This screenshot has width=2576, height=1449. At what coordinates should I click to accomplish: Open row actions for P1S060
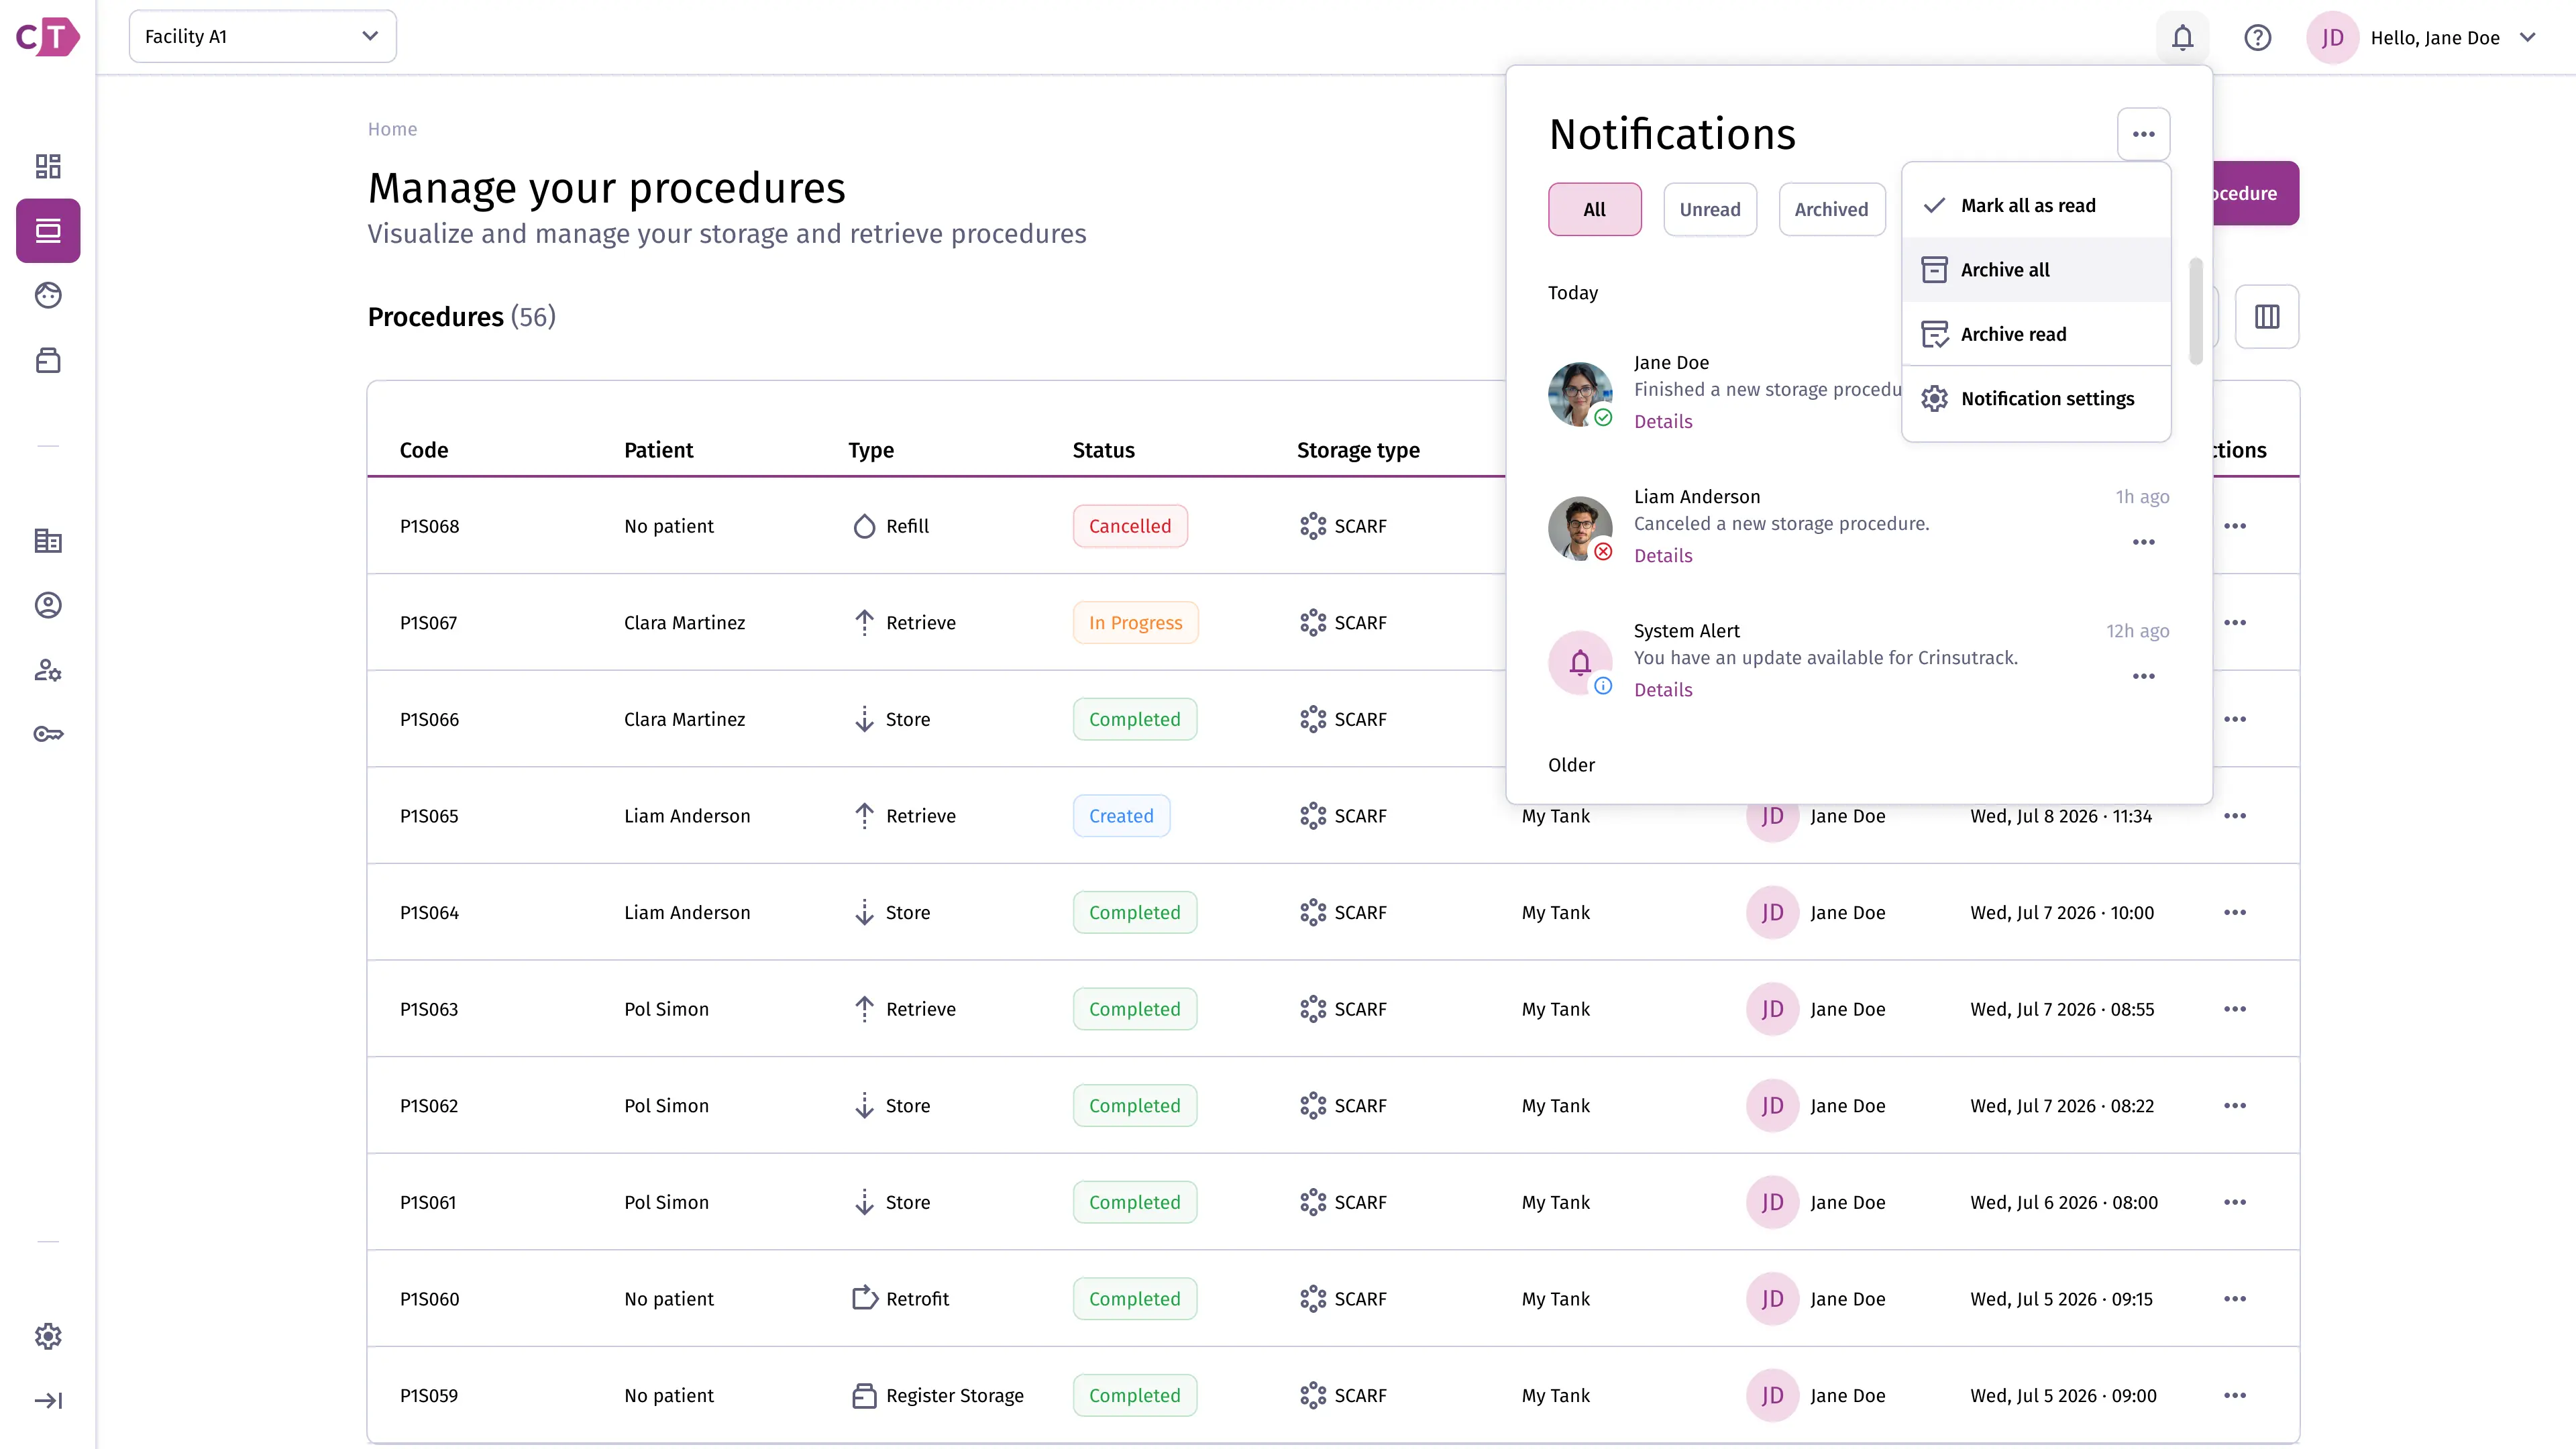[2235, 1299]
